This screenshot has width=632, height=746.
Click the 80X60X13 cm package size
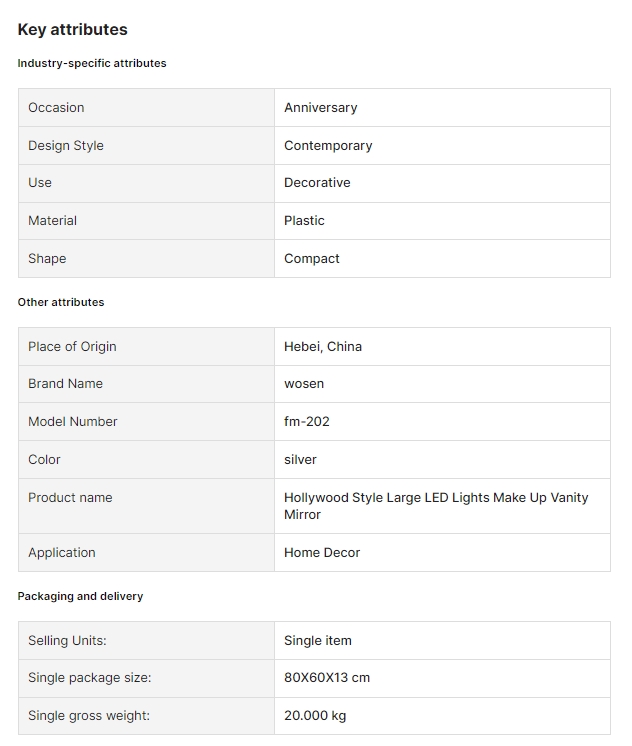[x=327, y=678]
